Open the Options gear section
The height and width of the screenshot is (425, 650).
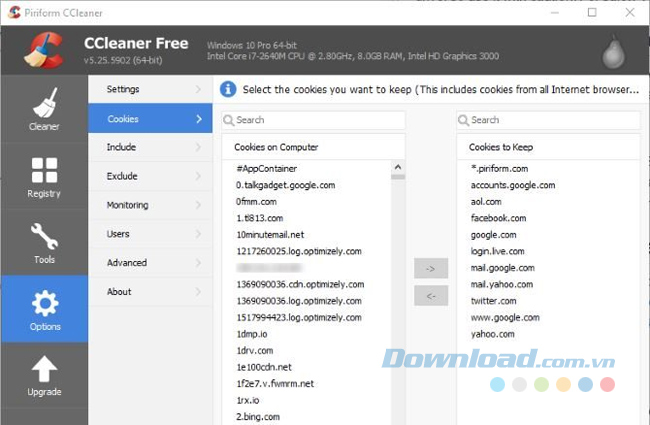coord(44,309)
